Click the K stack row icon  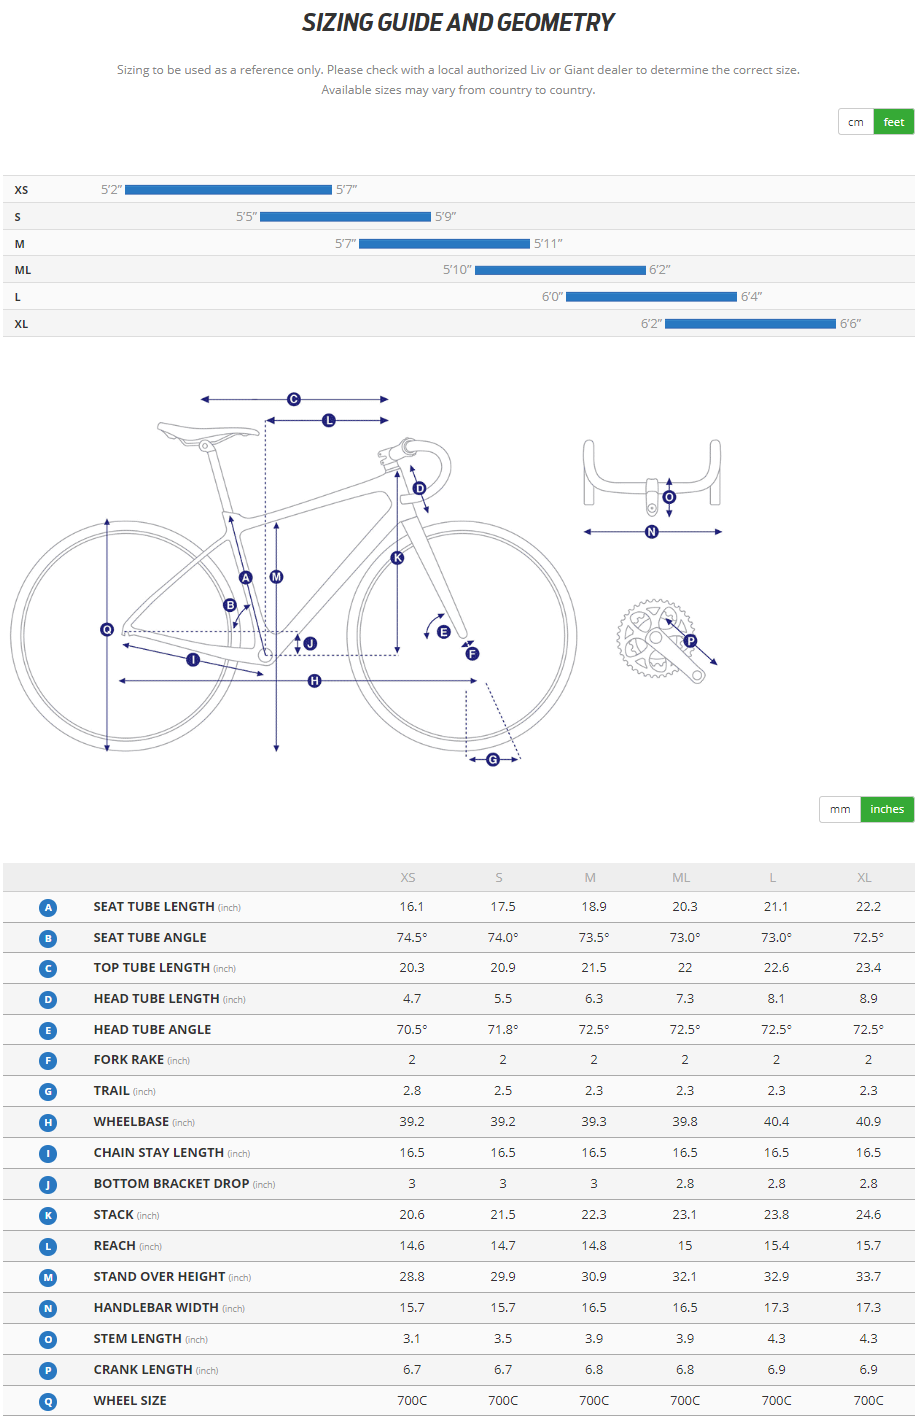point(48,1216)
